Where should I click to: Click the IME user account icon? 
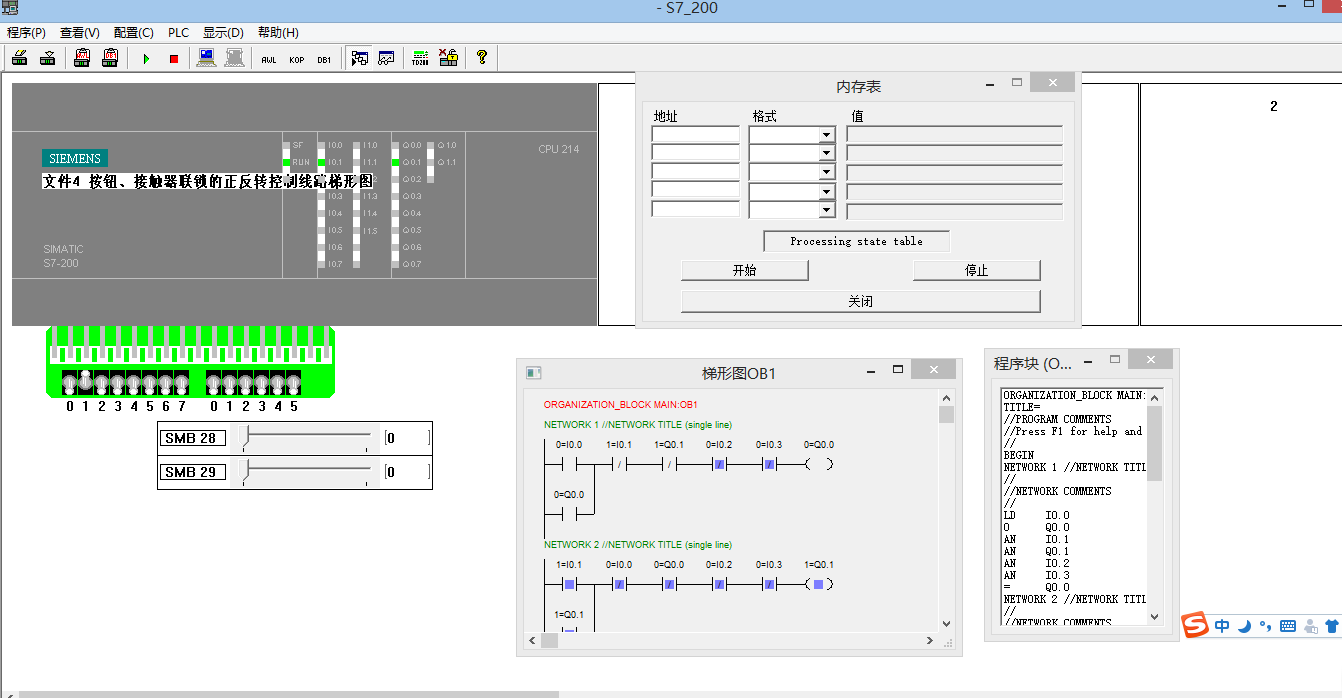tap(1310, 627)
